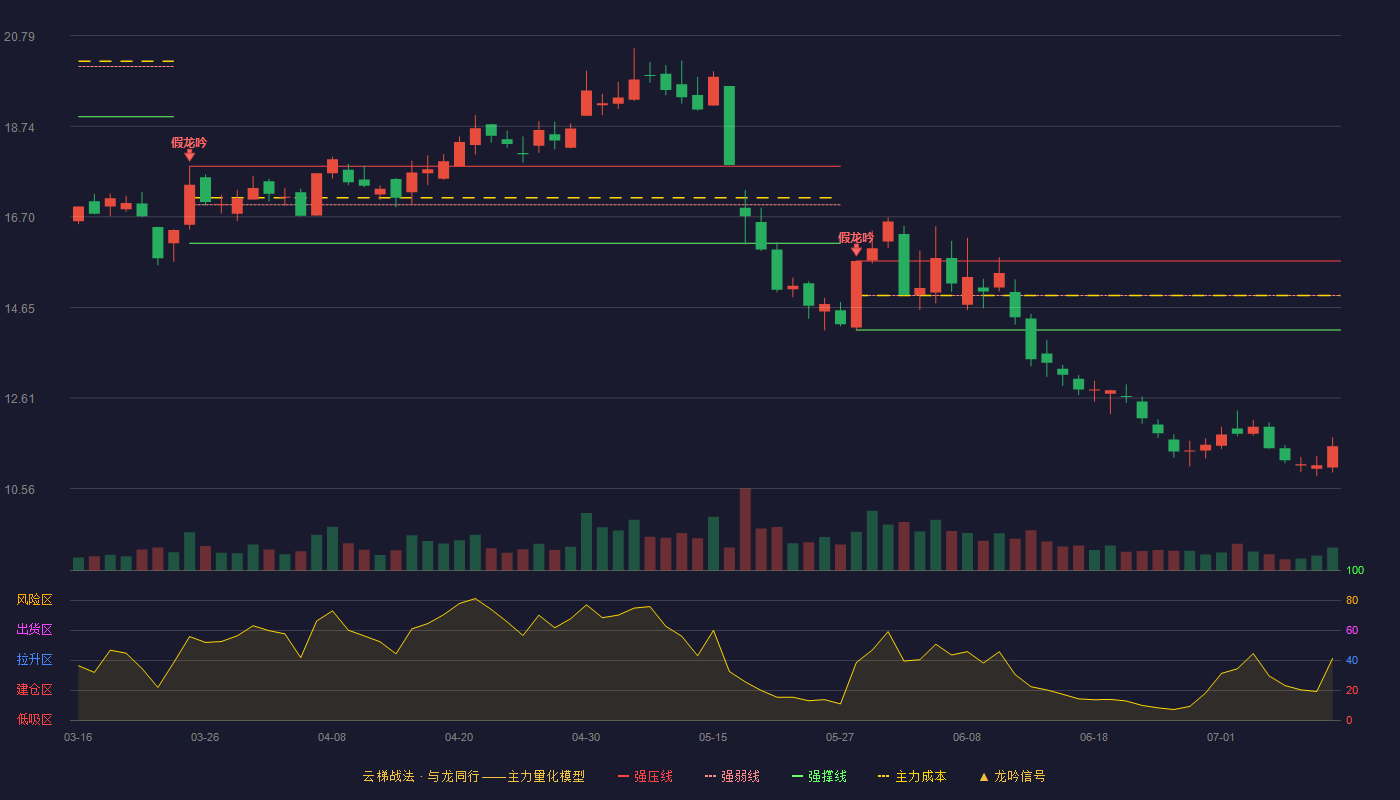Click the 04-30 date label
Screen dimensions: 1400x800
[x=586, y=737]
